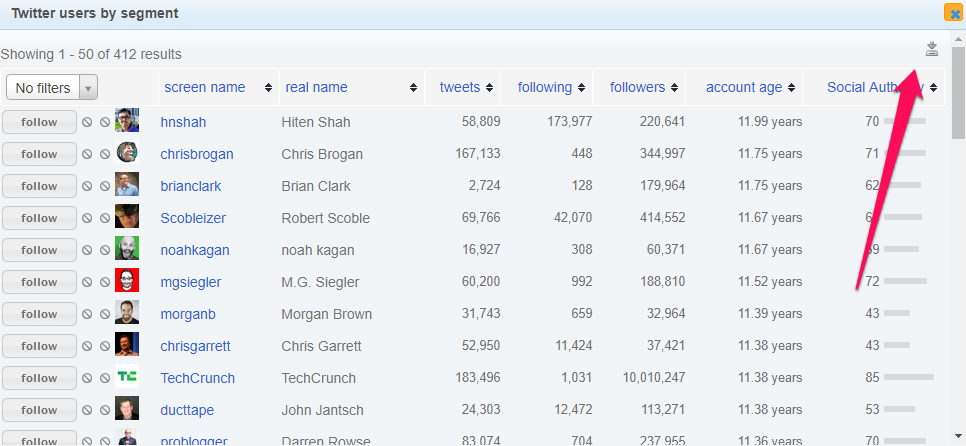
Task: Click first block icon in Scobleizer row
Action: (x=87, y=218)
